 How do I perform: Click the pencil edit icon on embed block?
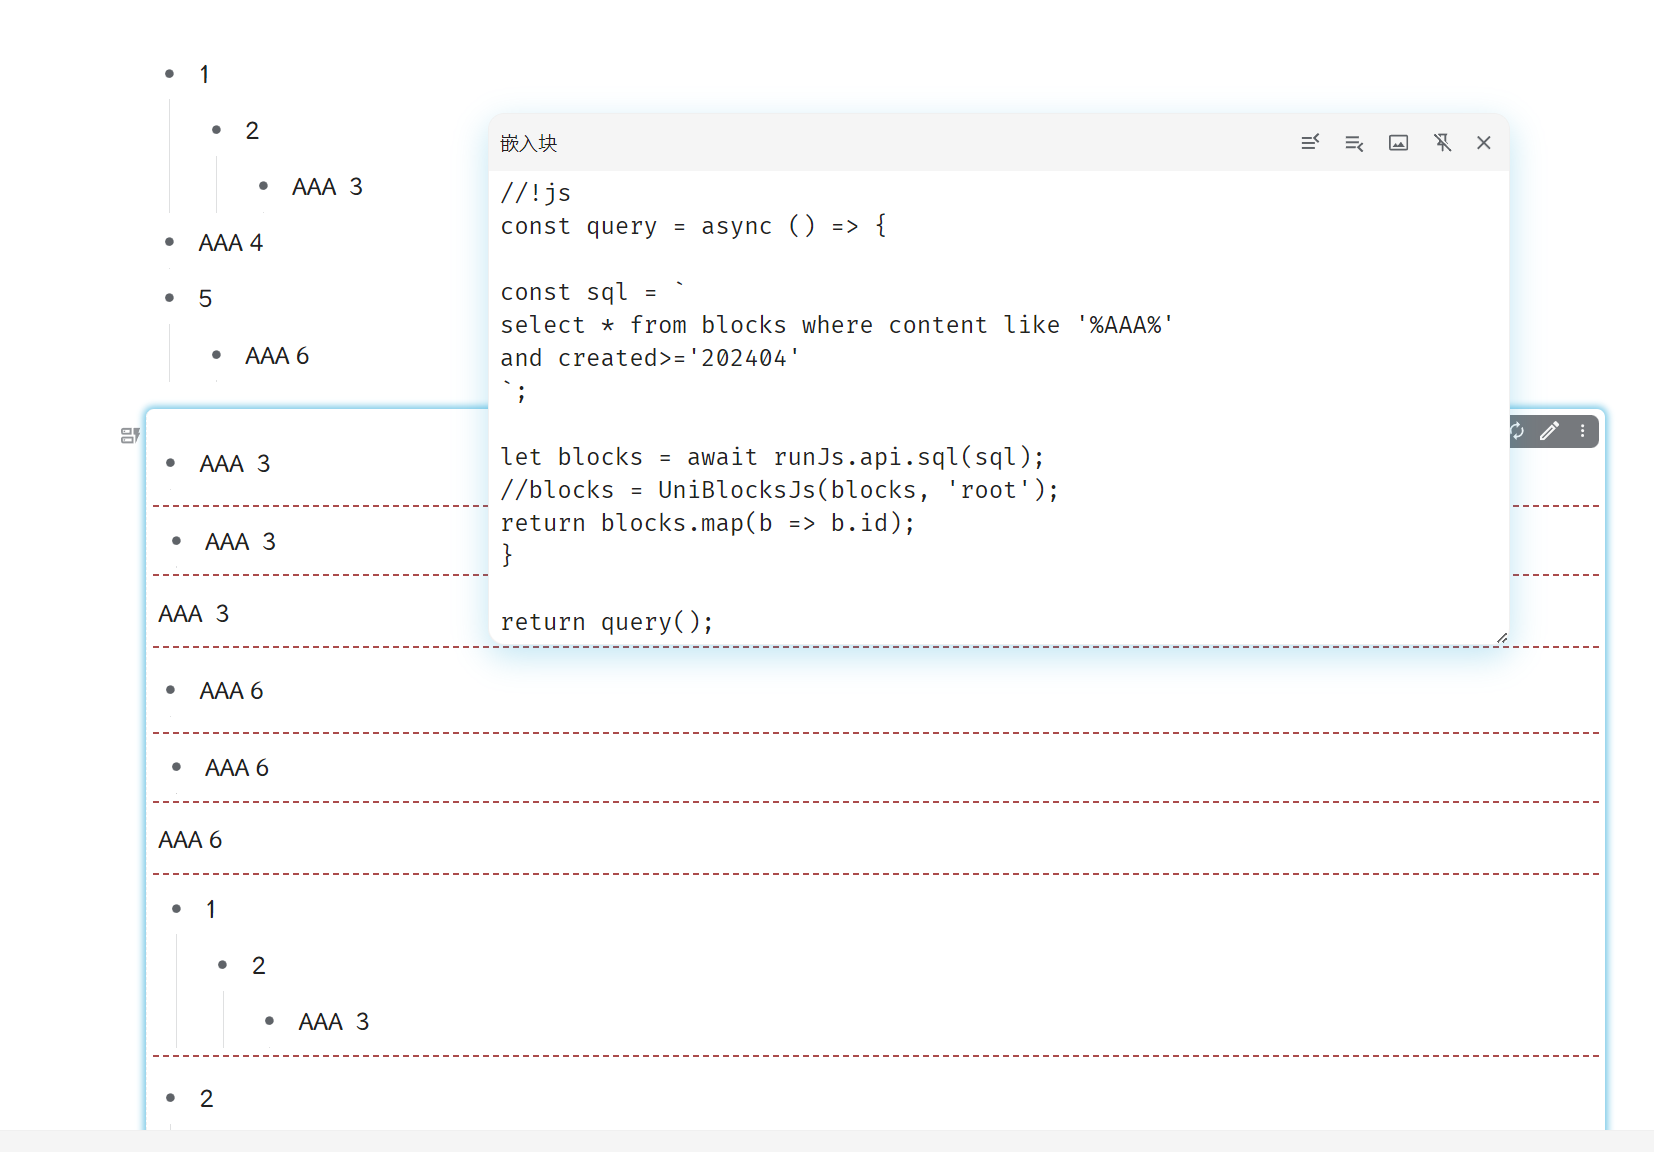pos(1549,431)
